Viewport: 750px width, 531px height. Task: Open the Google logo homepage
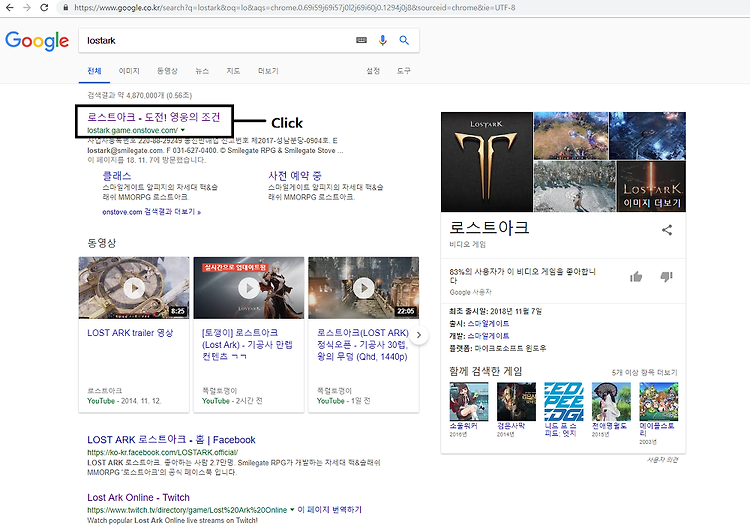click(37, 41)
